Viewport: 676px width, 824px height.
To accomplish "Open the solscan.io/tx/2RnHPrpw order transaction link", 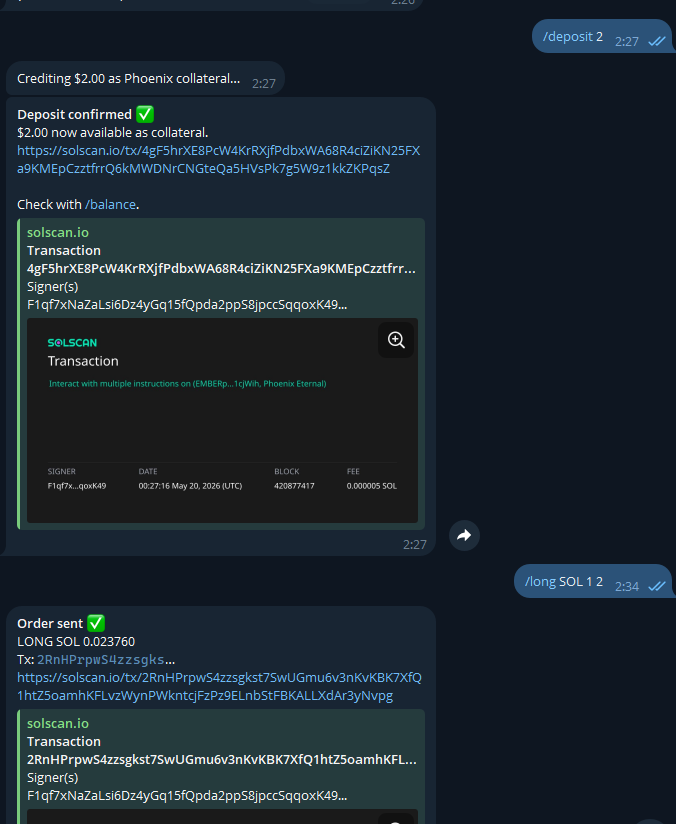I will click(219, 686).
